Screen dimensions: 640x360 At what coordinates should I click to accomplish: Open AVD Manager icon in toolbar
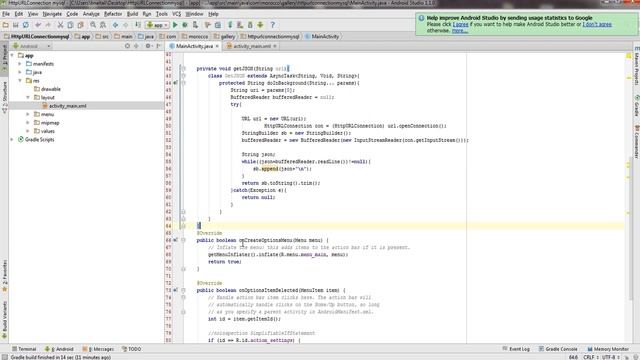[240, 25]
